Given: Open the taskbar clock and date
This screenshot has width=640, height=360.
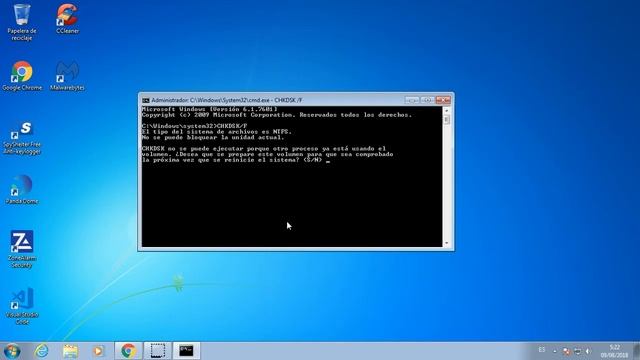Looking at the screenshot, I should (x=614, y=351).
